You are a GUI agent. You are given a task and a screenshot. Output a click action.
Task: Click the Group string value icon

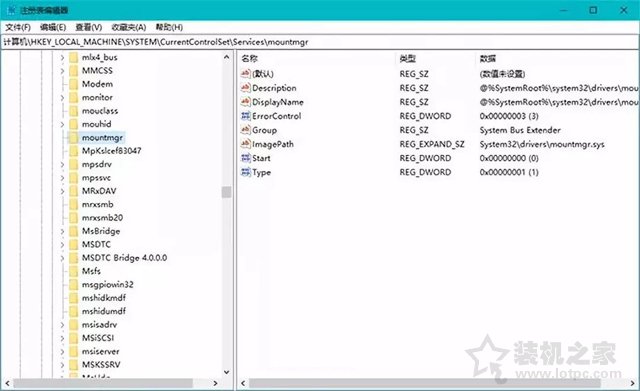[x=245, y=130]
